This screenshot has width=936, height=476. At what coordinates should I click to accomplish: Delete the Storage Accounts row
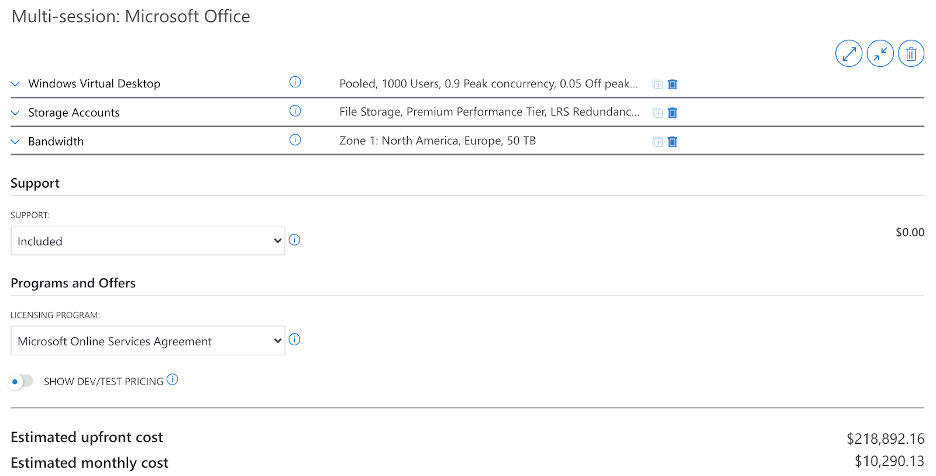[672, 113]
